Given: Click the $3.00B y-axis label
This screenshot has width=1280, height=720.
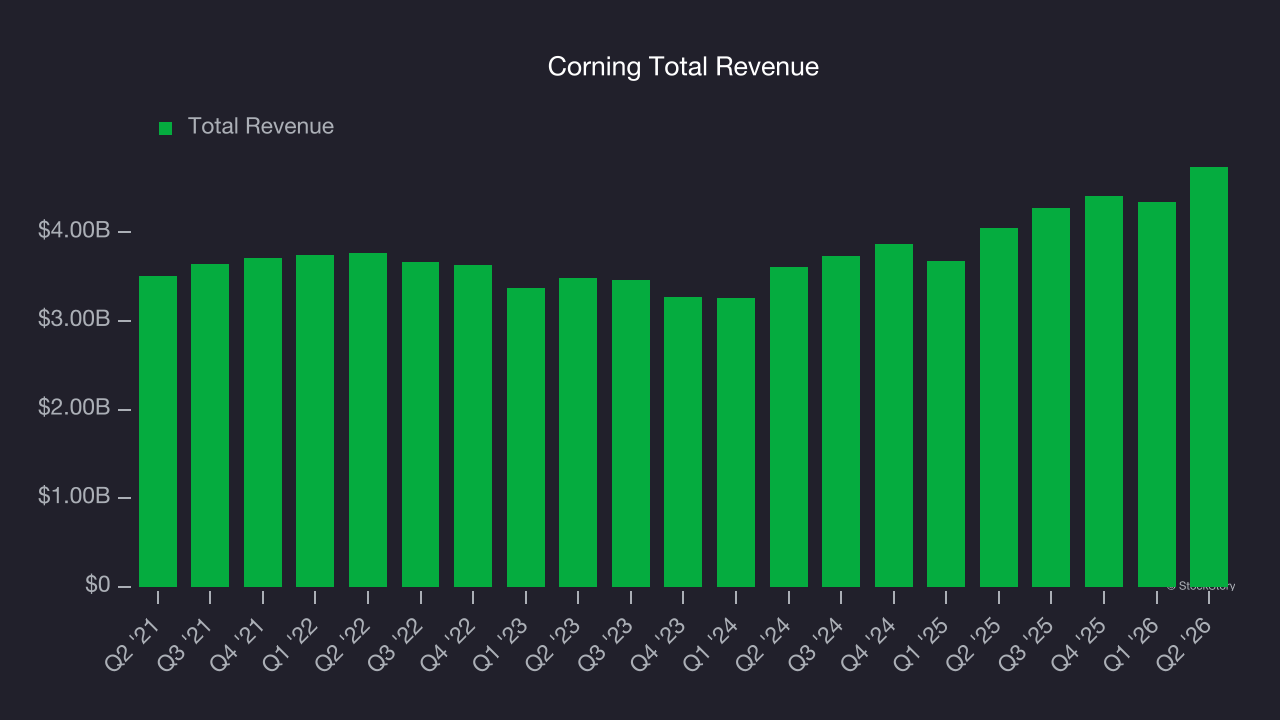Looking at the screenshot, I should point(74,320).
